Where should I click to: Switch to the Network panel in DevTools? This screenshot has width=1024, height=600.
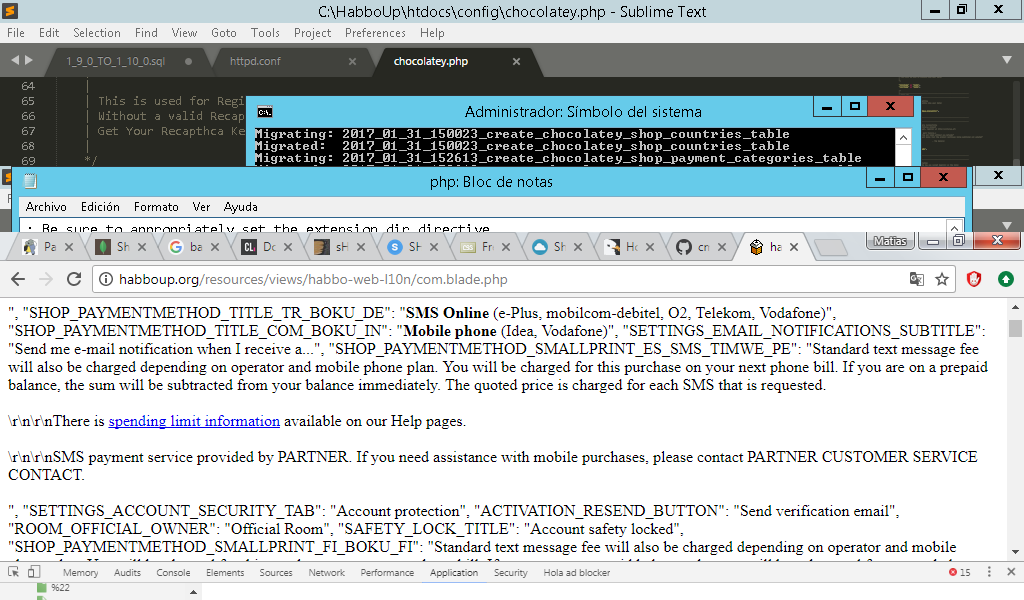[x=325, y=572]
